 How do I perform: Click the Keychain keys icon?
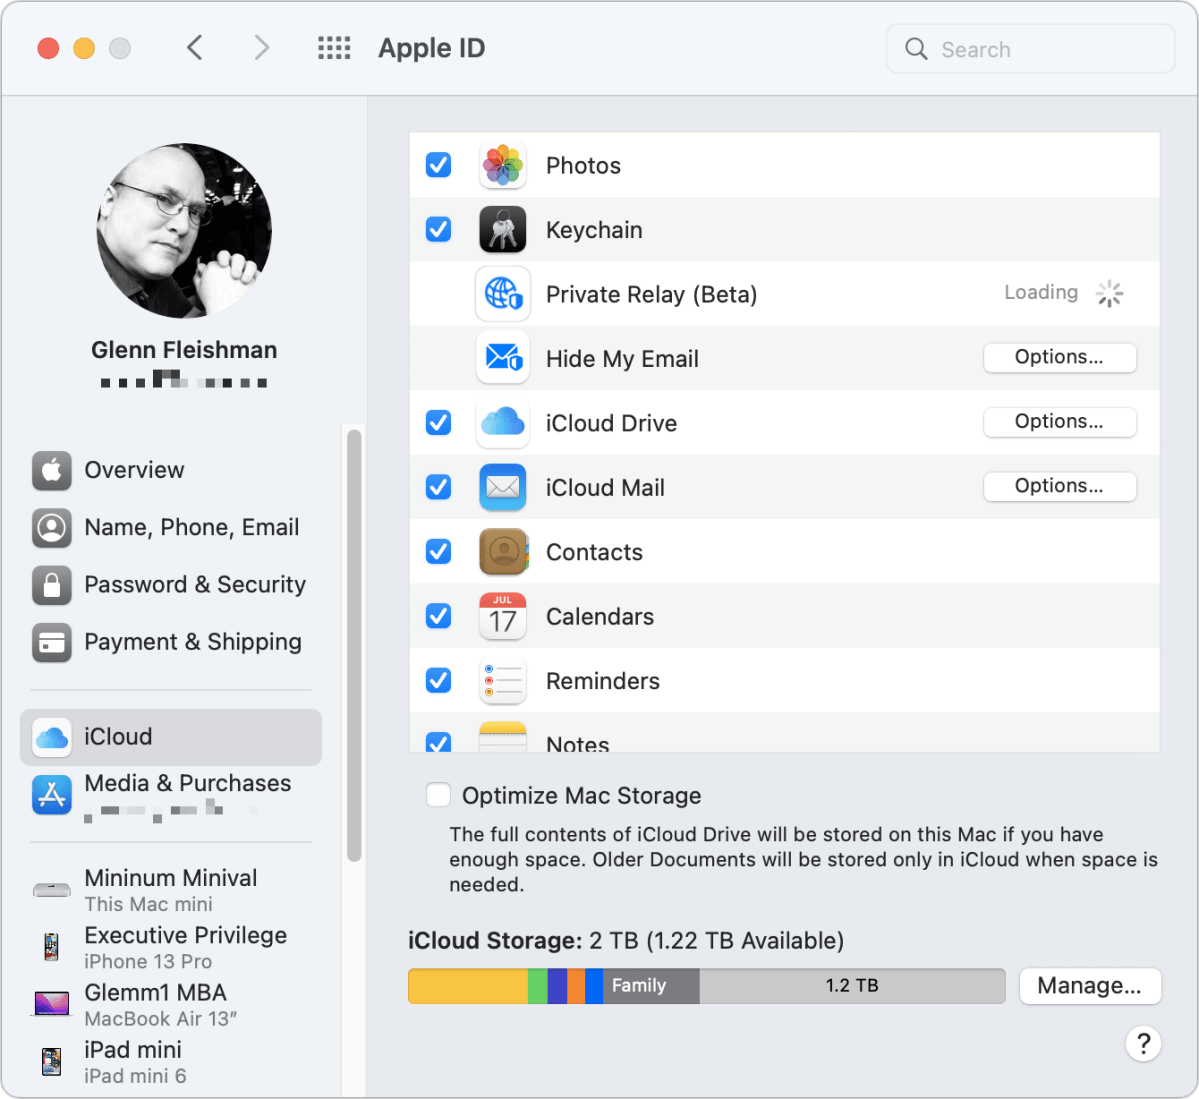pyautogui.click(x=502, y=229)
